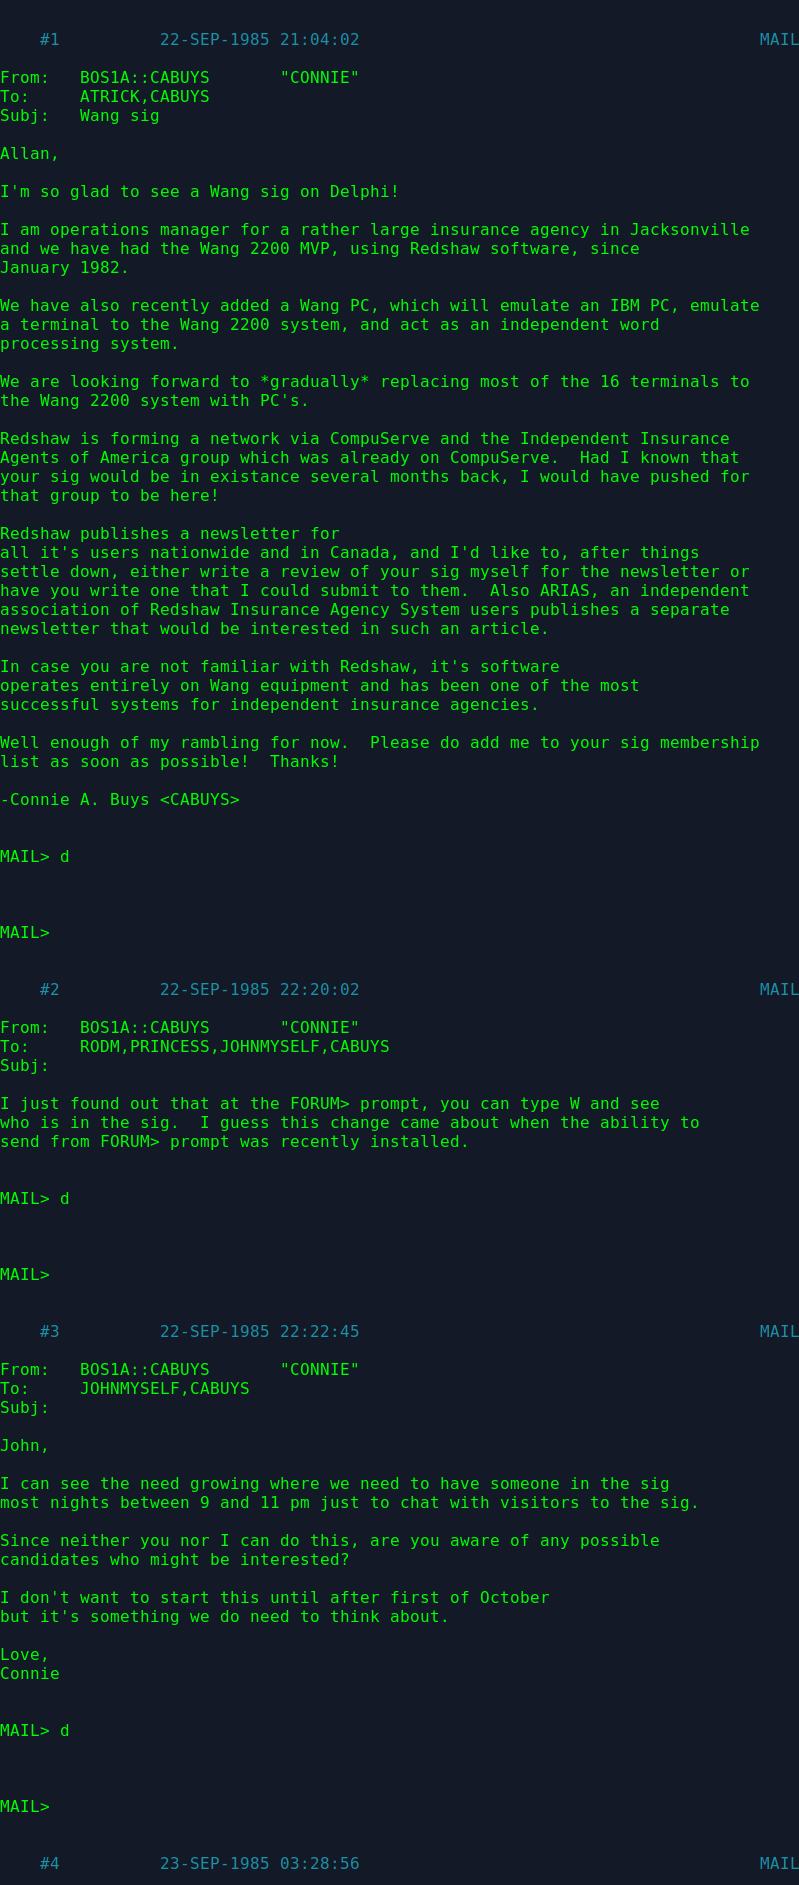799x1885 pixels.
Task: Click timestamp 22-SEP-1985 22:22:45
Action: (x=260, y=1332)
